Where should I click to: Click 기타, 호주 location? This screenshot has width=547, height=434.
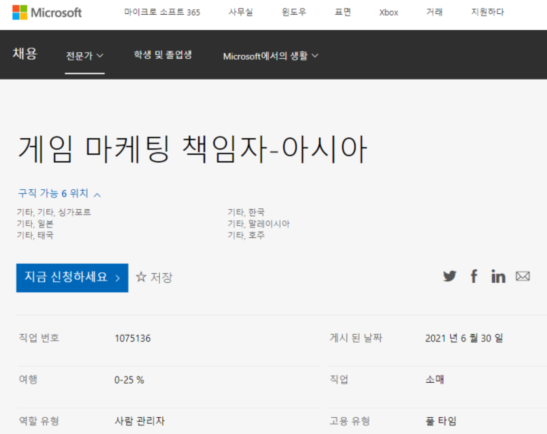pos(246,235)
